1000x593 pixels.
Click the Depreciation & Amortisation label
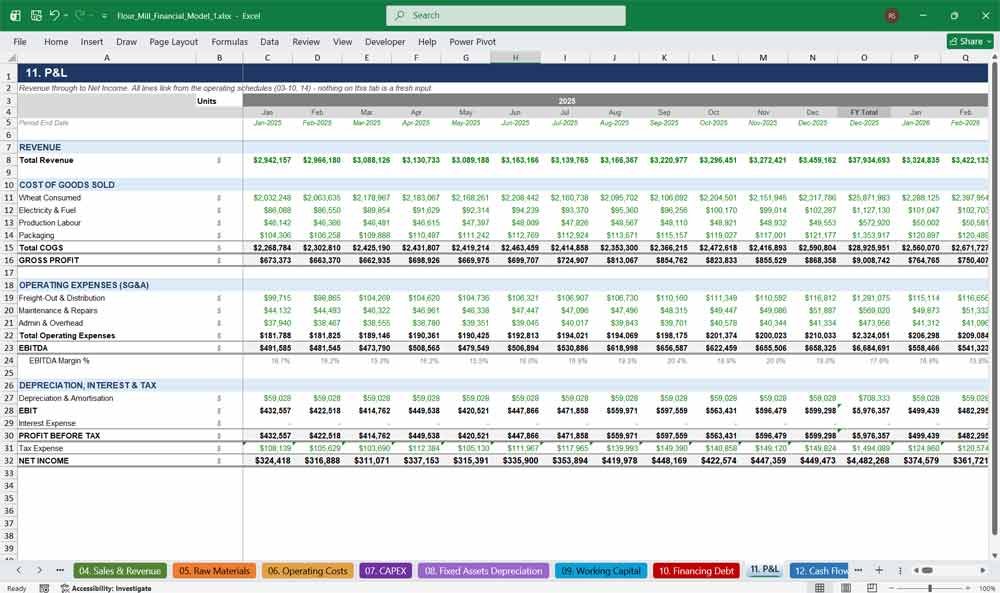click(66, 398)
